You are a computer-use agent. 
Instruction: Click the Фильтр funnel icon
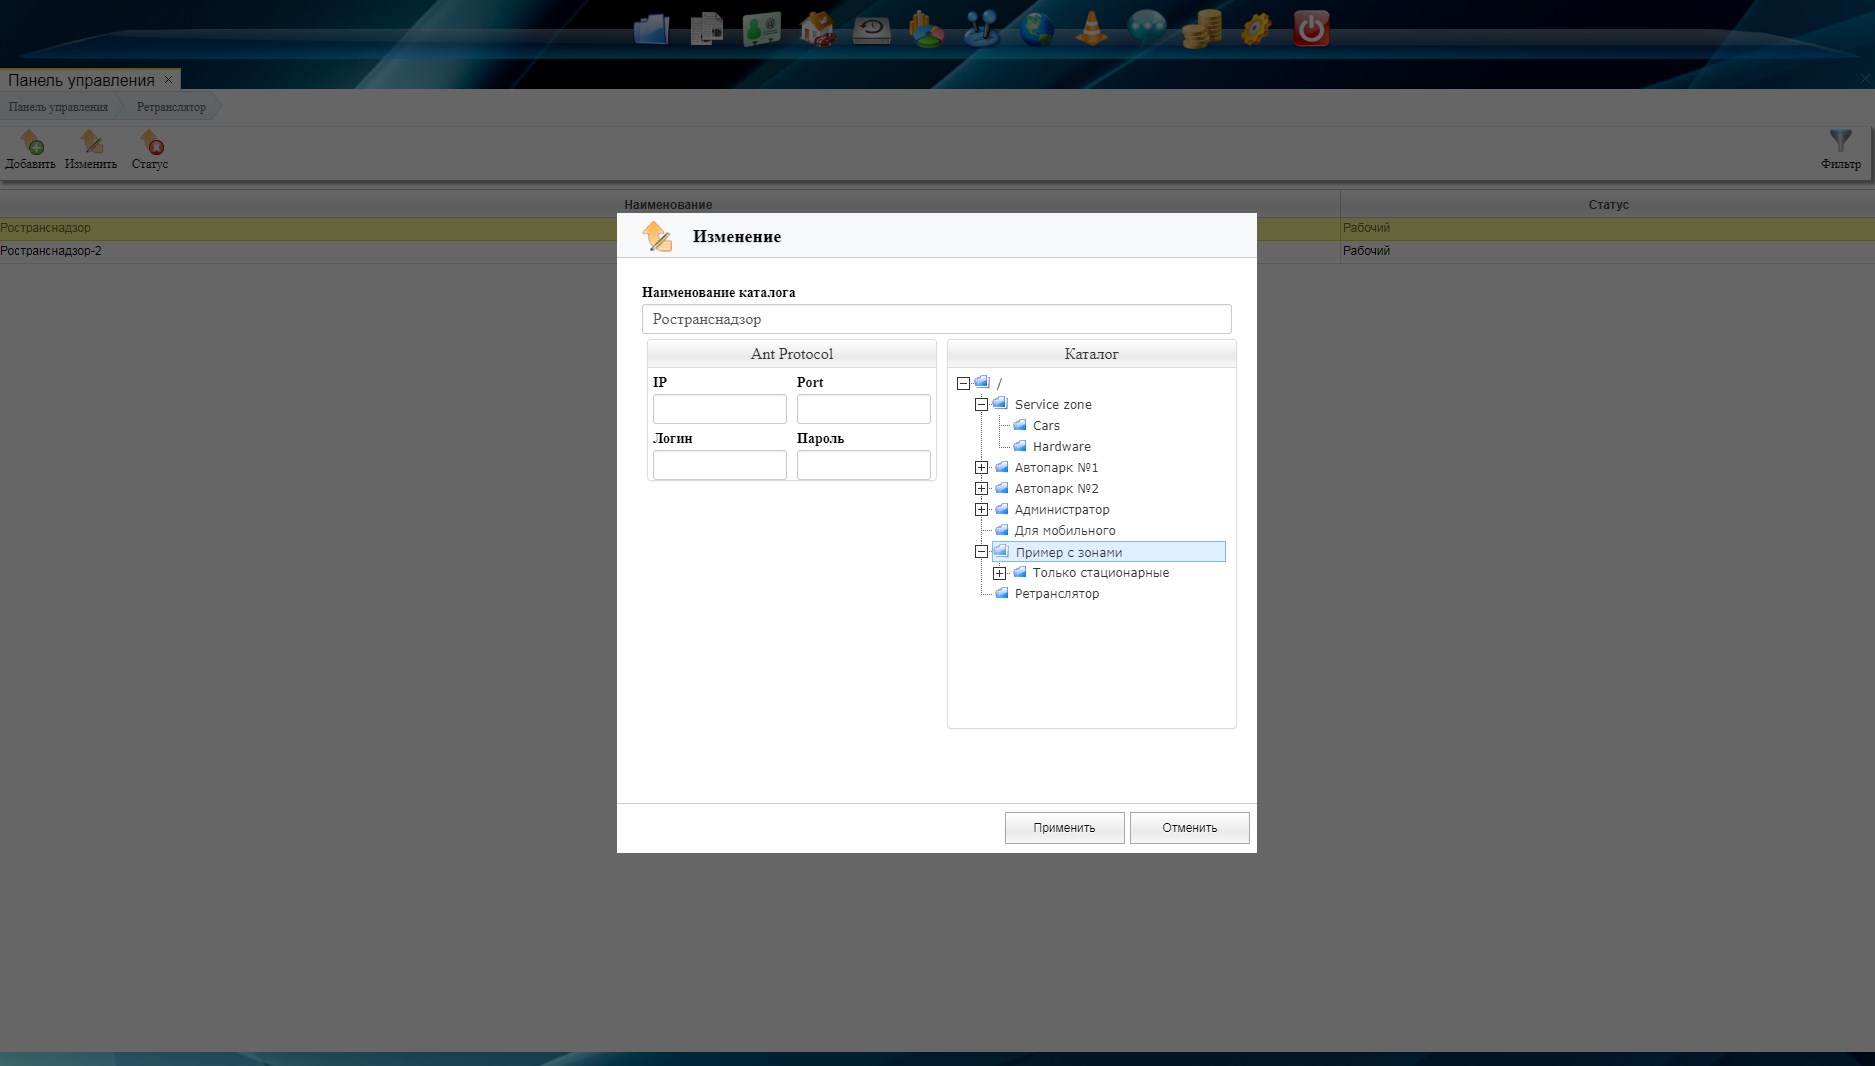(x=1840, y=141)
